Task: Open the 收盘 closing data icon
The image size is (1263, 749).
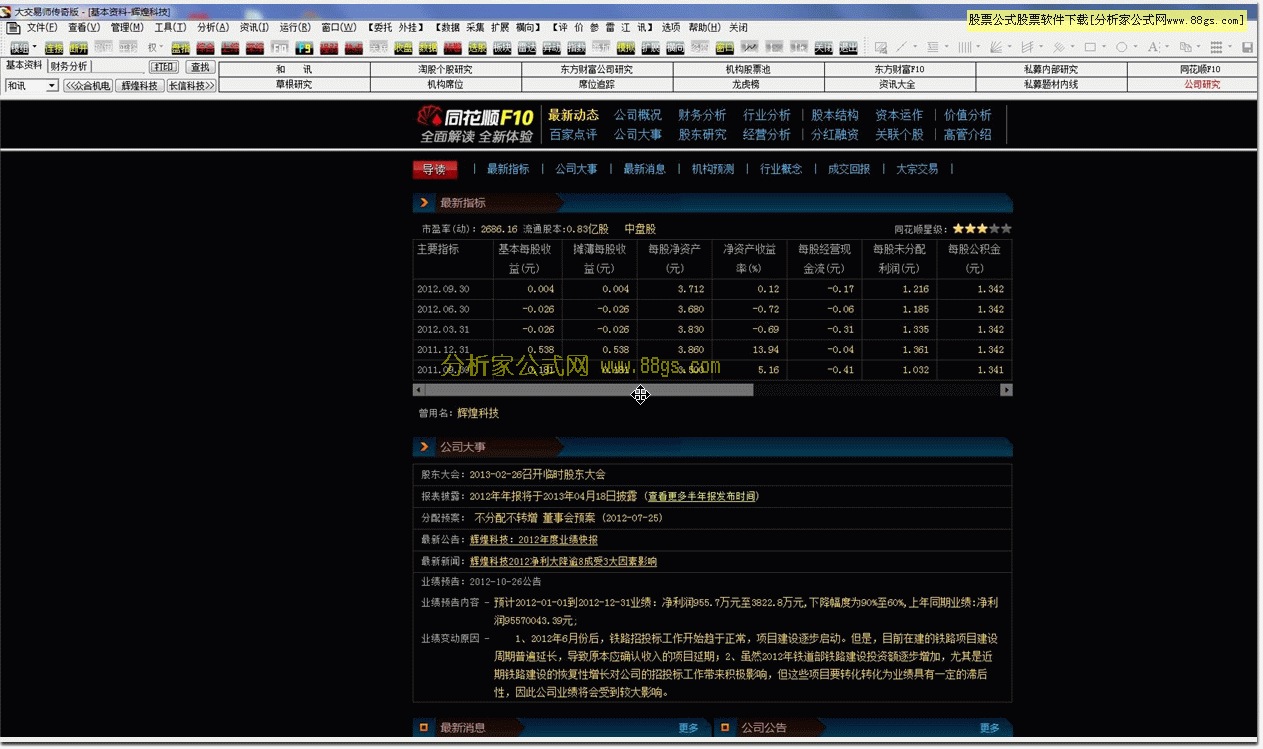Action: click(x=403, y=47)
